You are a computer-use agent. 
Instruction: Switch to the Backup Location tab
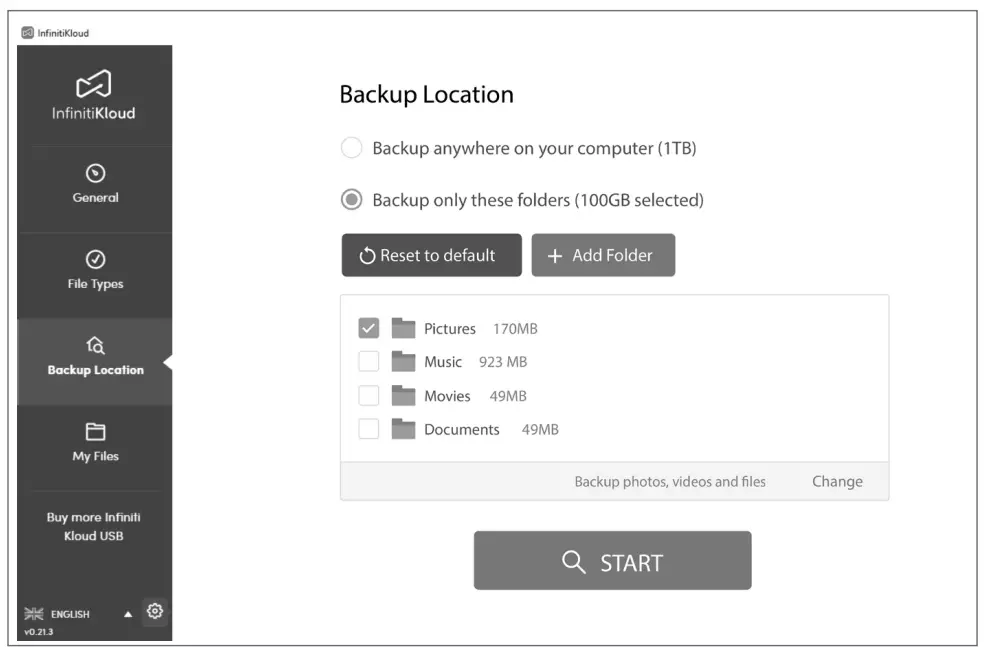[95, 355]
